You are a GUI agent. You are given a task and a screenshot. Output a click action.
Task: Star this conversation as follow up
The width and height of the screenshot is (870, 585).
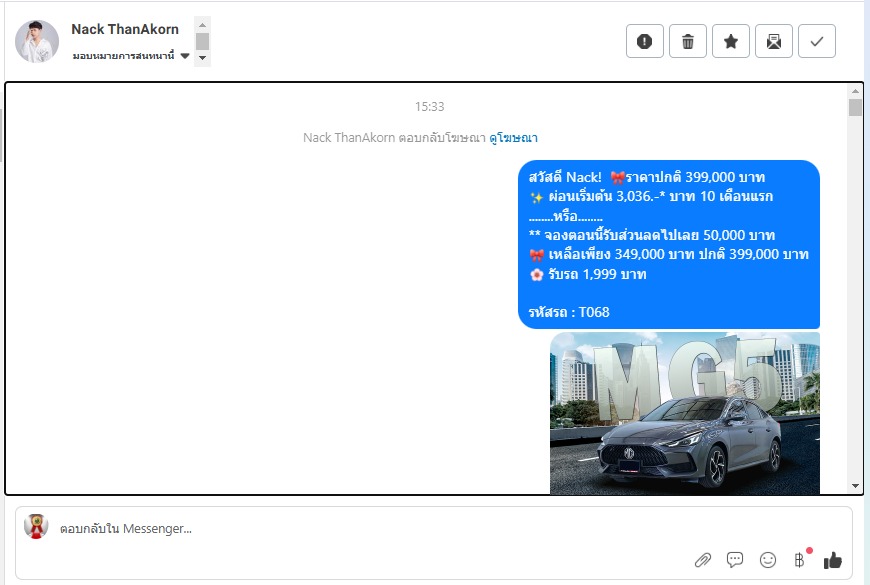pos(731,41)
